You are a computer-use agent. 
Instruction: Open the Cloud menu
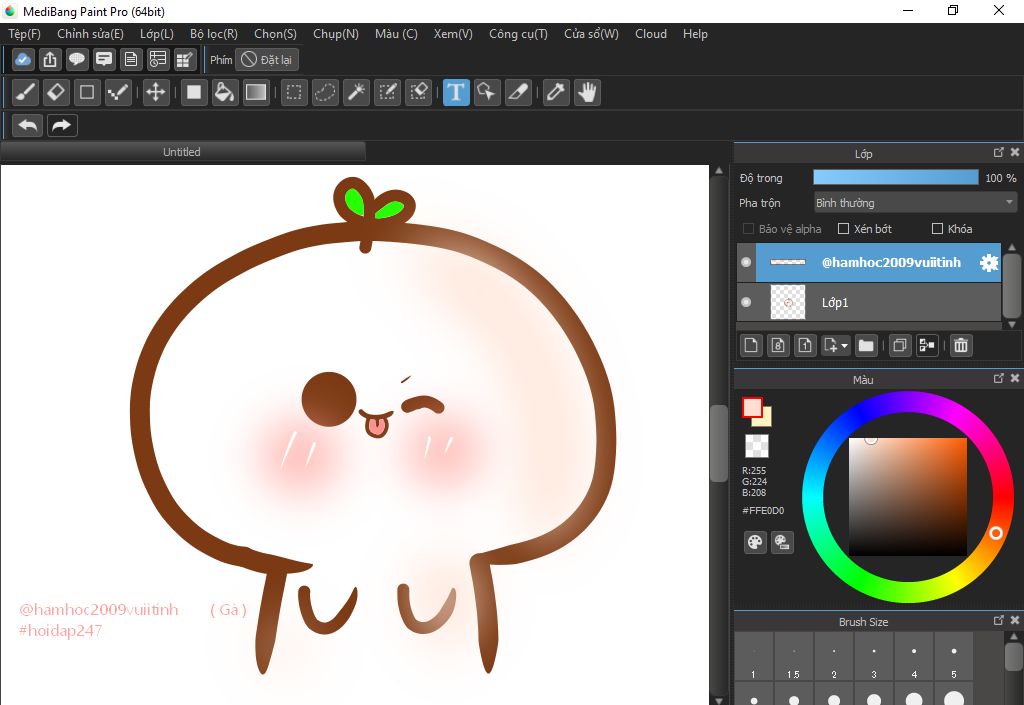point(650,34)
